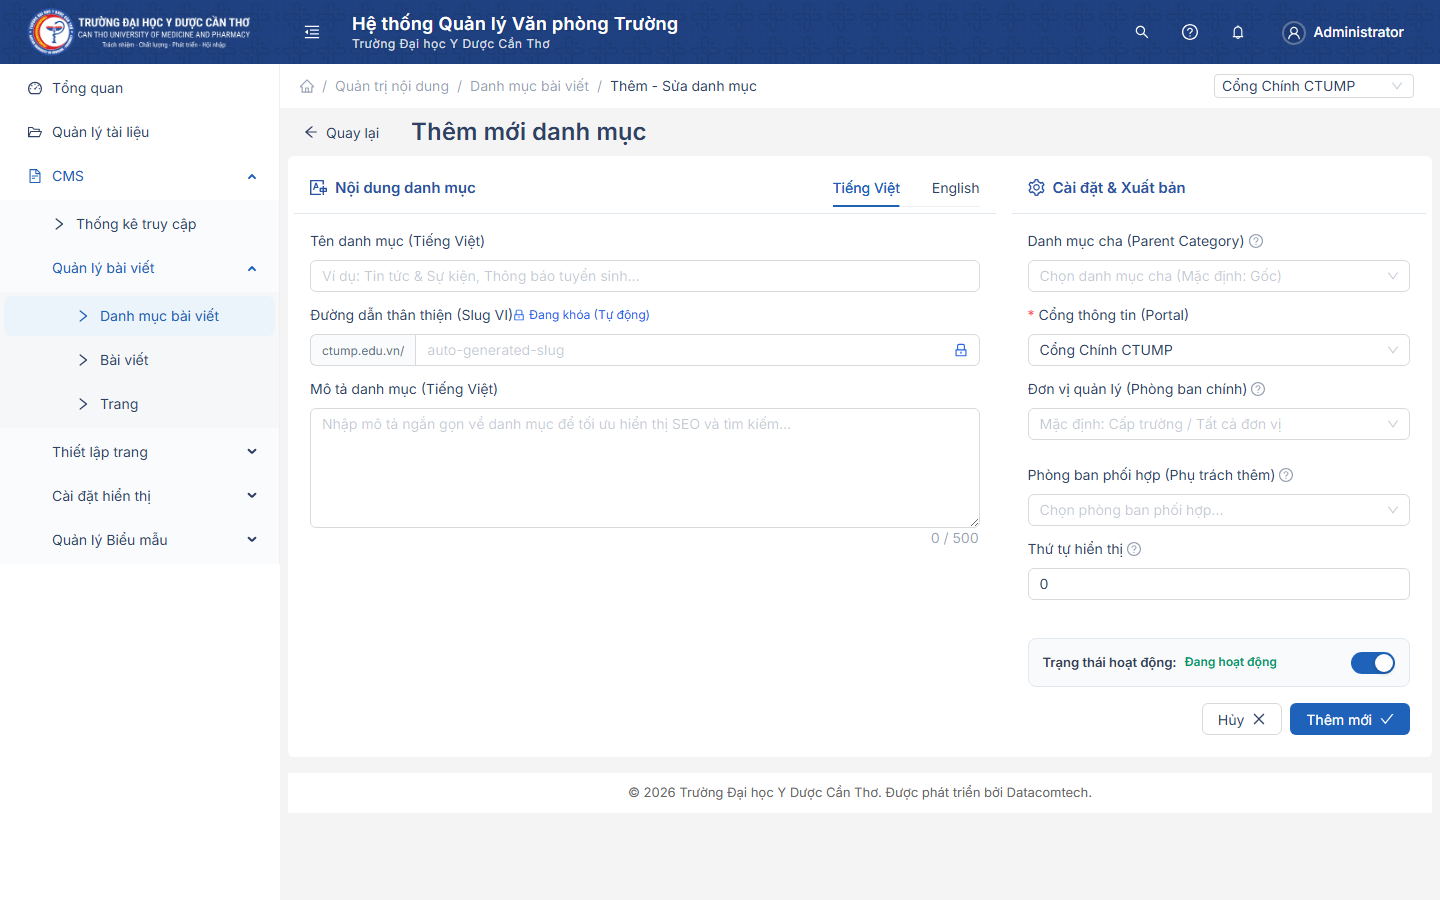1440x900 pixels.
Task: Open Trang in sidebar
Action: pyautogui.click(x=140, y=404)
